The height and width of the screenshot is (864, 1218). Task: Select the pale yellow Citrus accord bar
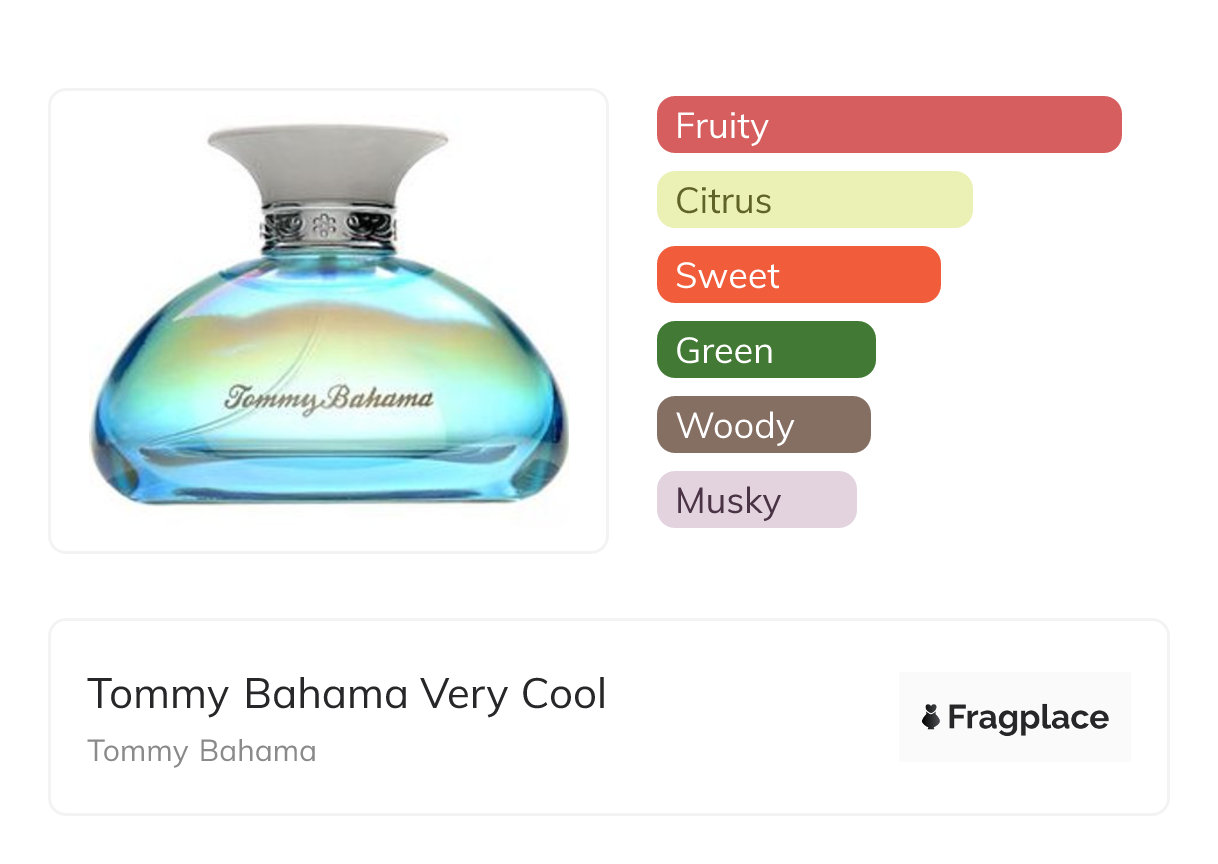point(814,200)
